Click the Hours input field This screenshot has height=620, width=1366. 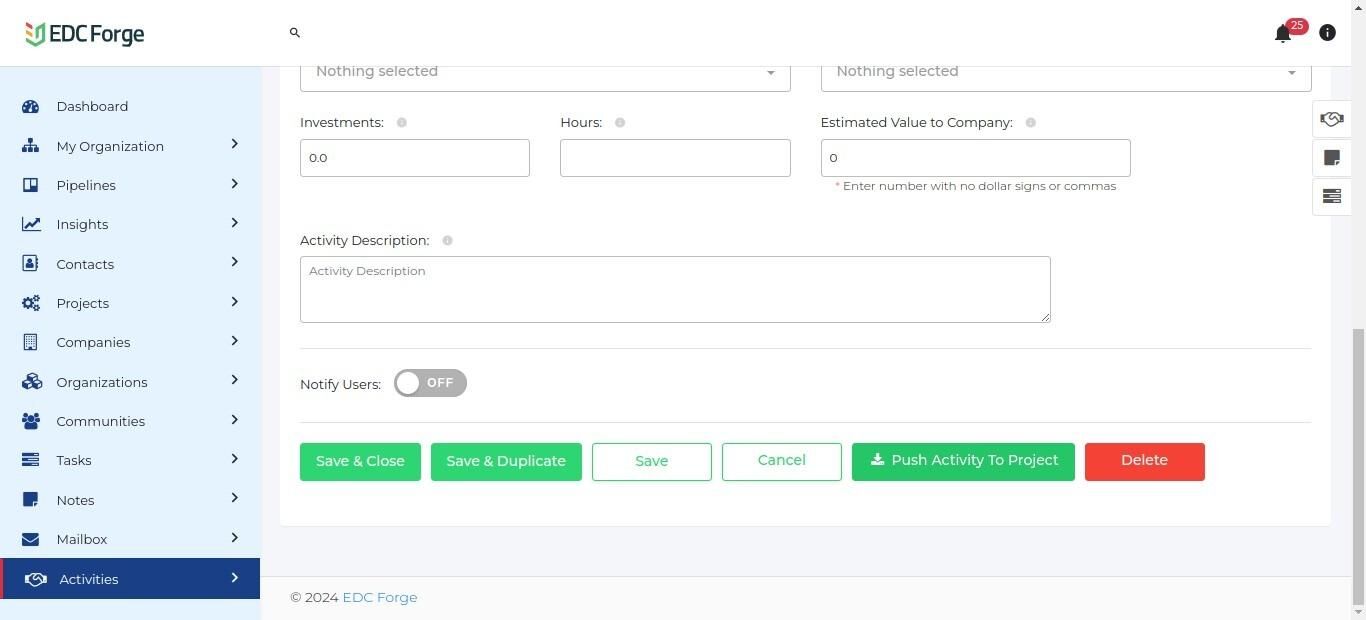point(675,158)
